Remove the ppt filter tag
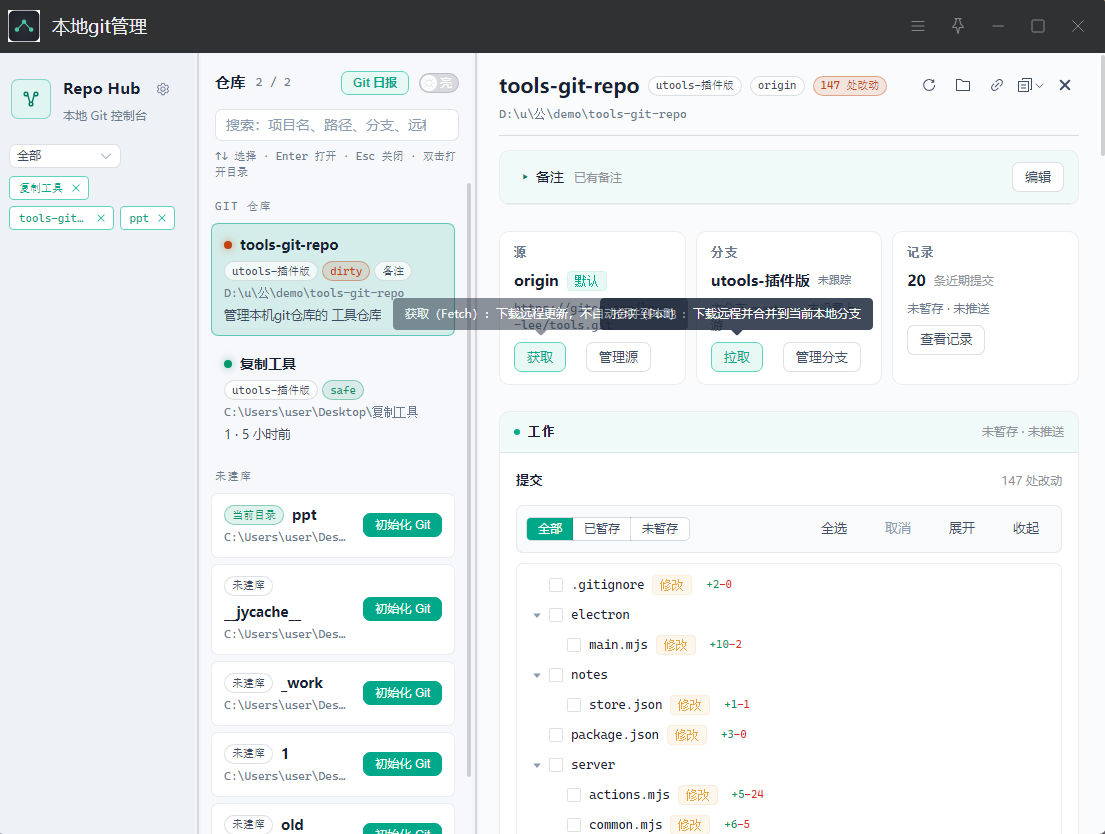The height and width of the screenshot is (834, 1105). tap(162, 219)
